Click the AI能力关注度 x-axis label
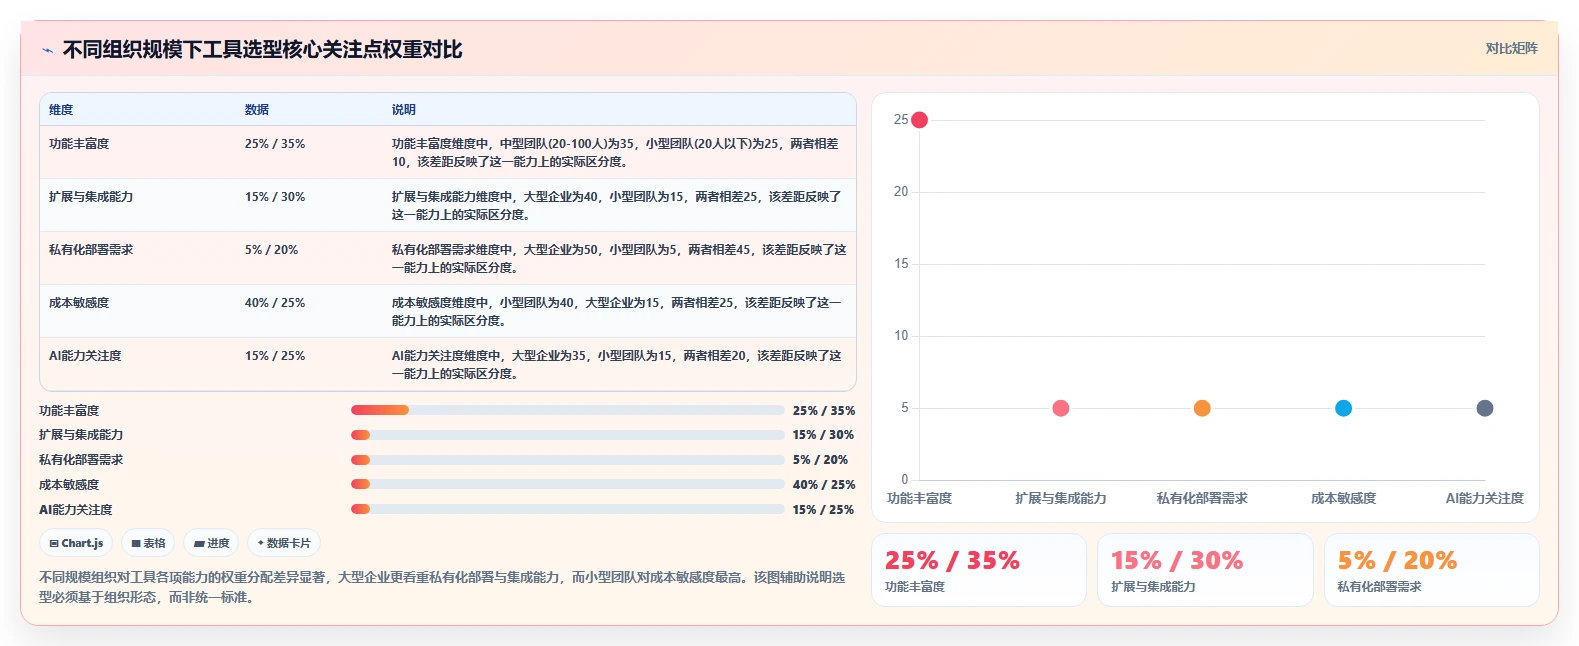1579x646 pixels. (x=1484, y=498)
